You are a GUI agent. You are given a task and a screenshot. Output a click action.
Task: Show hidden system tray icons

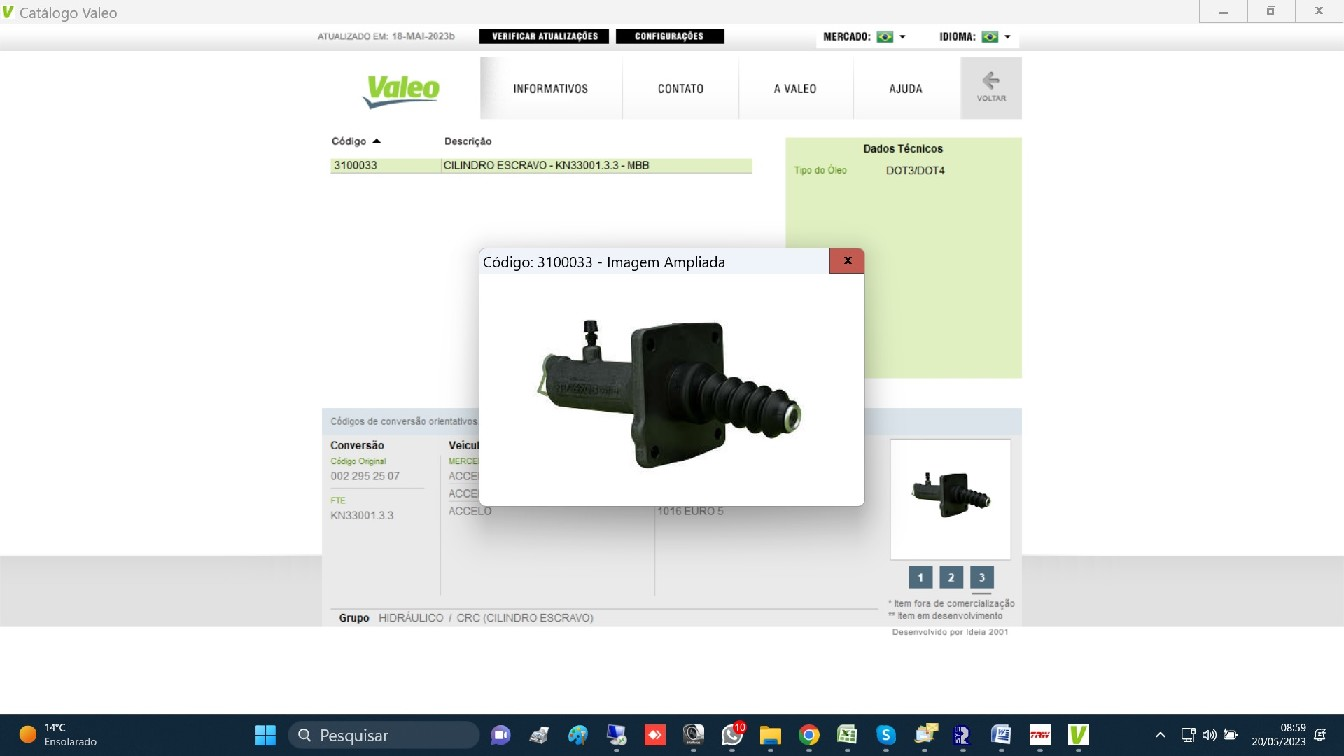pyautogui.click(x=1160, y=735)
